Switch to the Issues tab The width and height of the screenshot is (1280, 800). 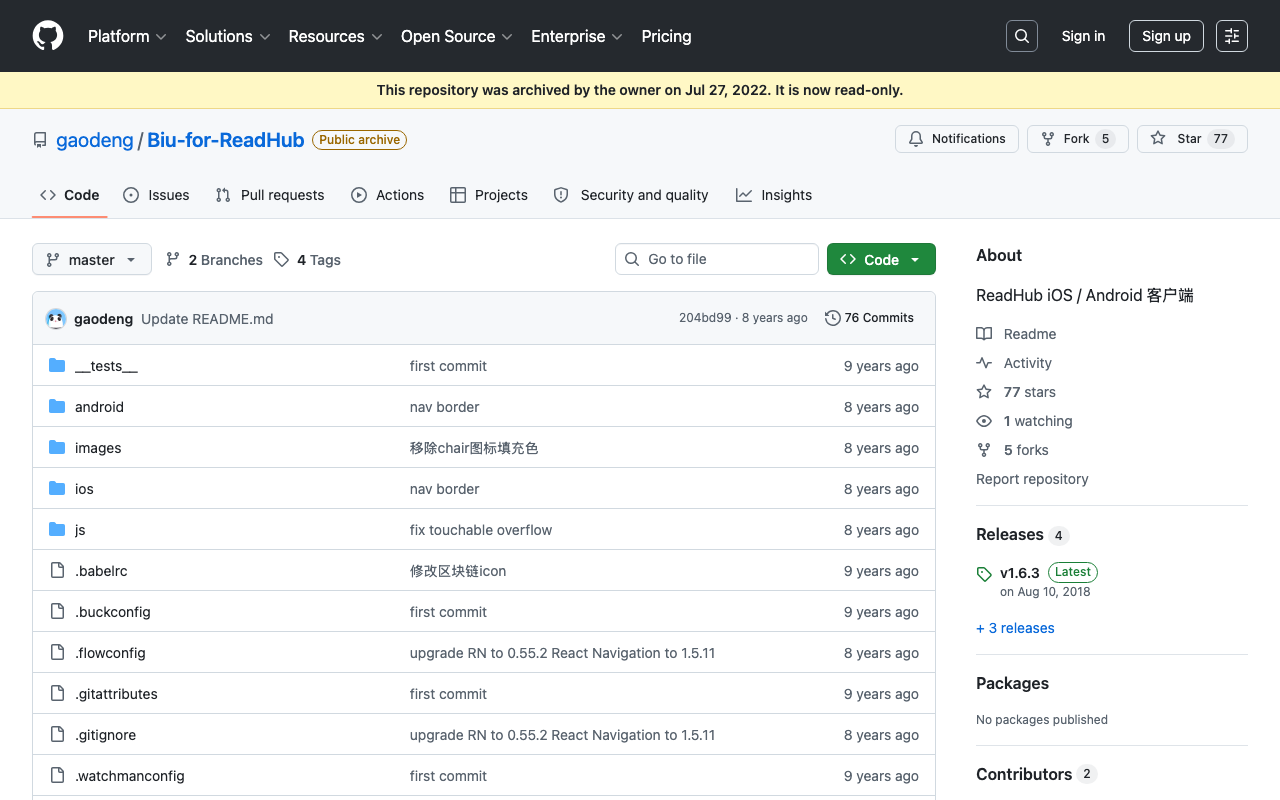pos(156,195)
